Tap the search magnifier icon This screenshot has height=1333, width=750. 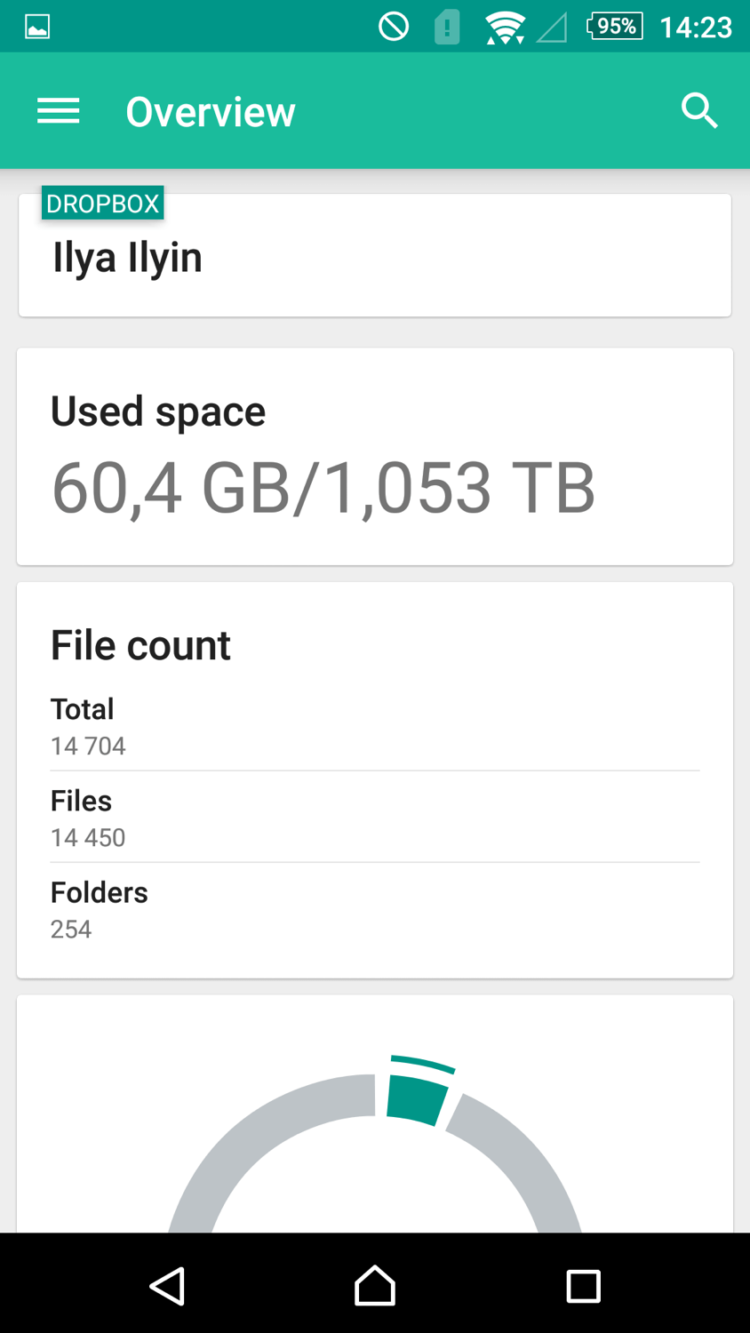[x=699, y=111]
